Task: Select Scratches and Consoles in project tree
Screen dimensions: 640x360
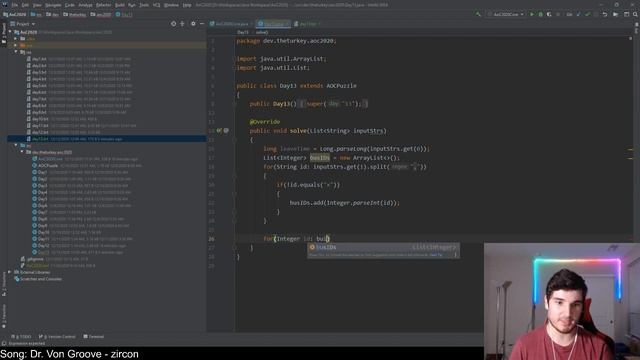Action: [x=41, y=279]
